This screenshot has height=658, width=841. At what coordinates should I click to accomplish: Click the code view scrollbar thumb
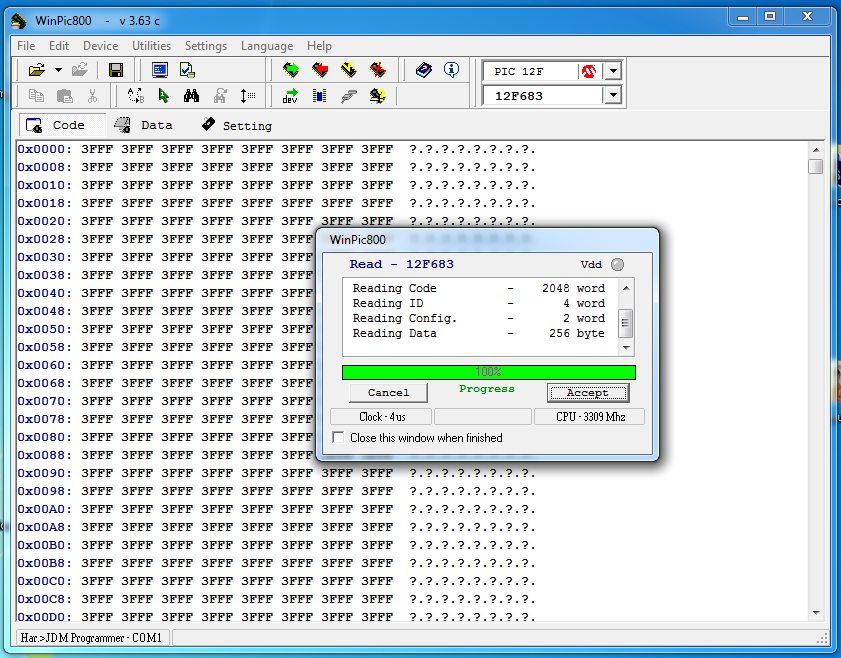(x=816, y=166)
